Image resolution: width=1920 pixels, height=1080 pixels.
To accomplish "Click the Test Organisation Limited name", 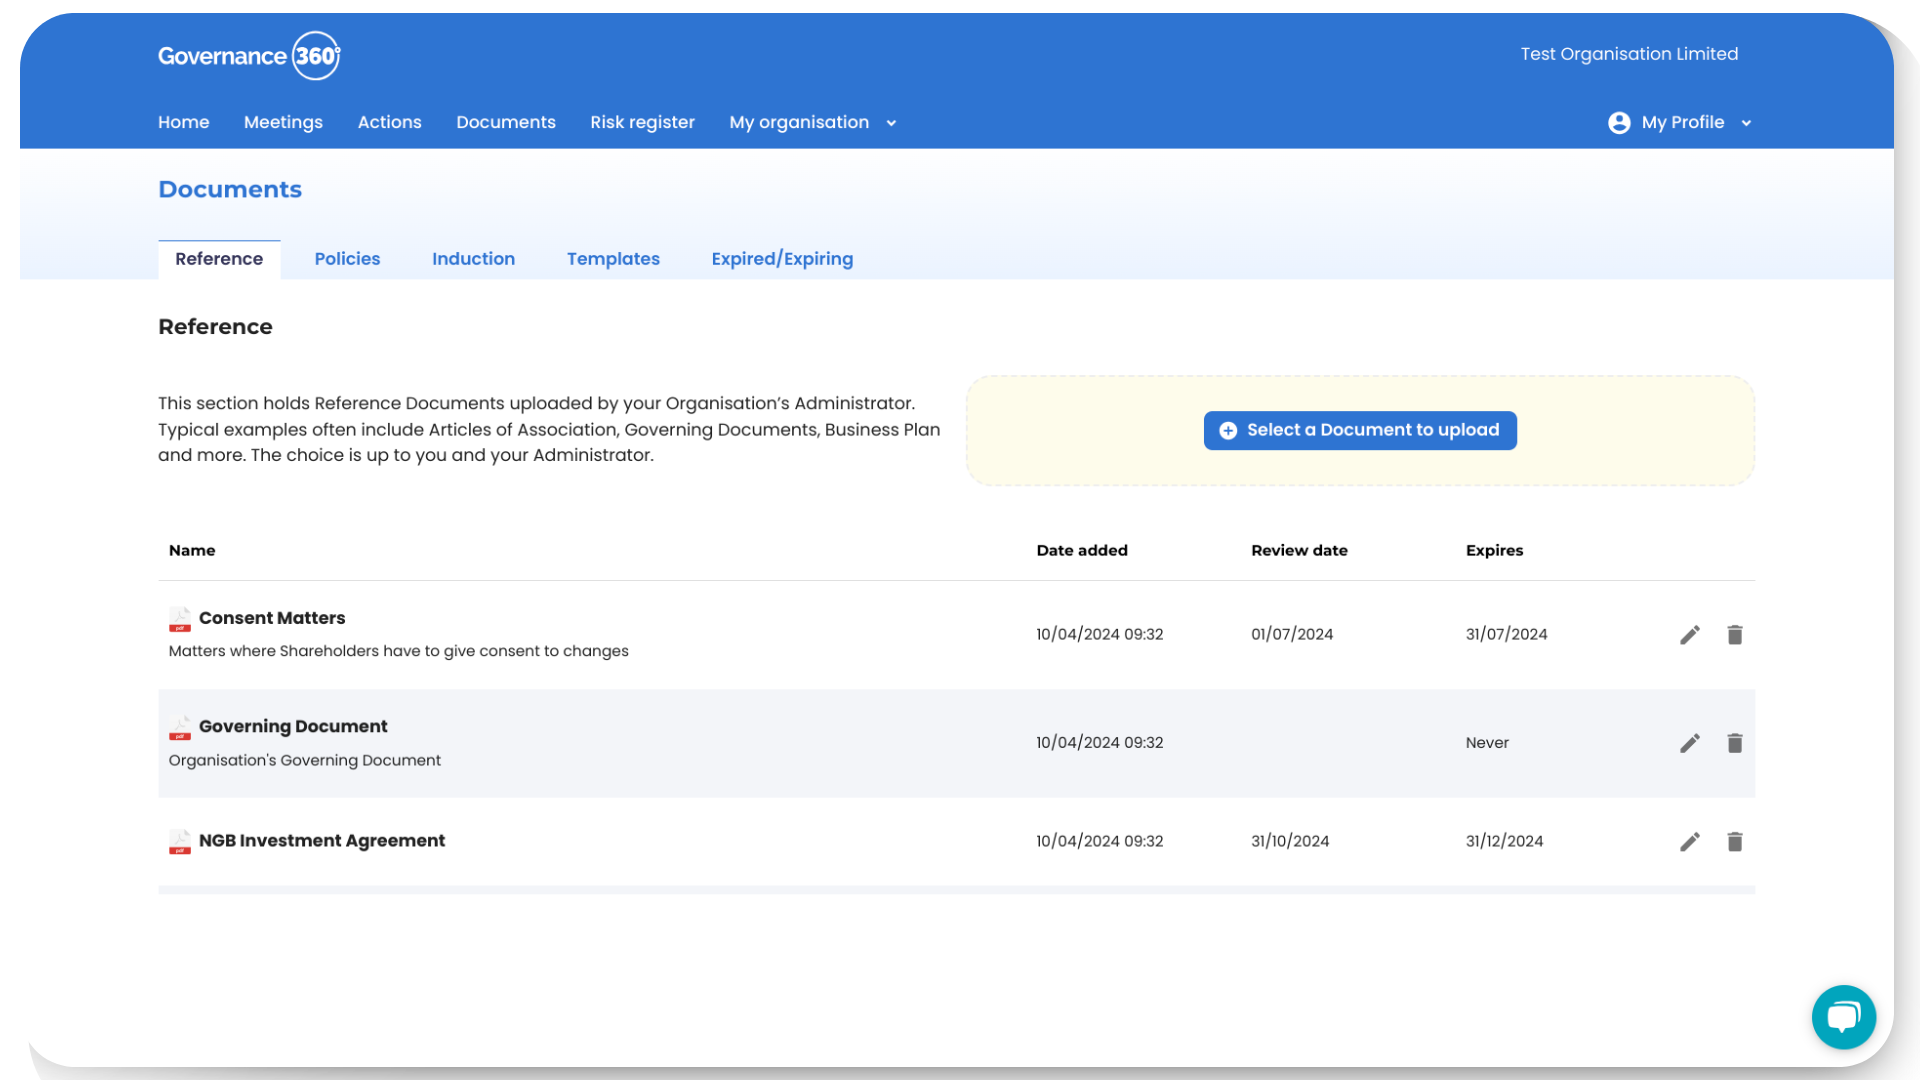I will pyautogui.click(x=1629, y=54).
